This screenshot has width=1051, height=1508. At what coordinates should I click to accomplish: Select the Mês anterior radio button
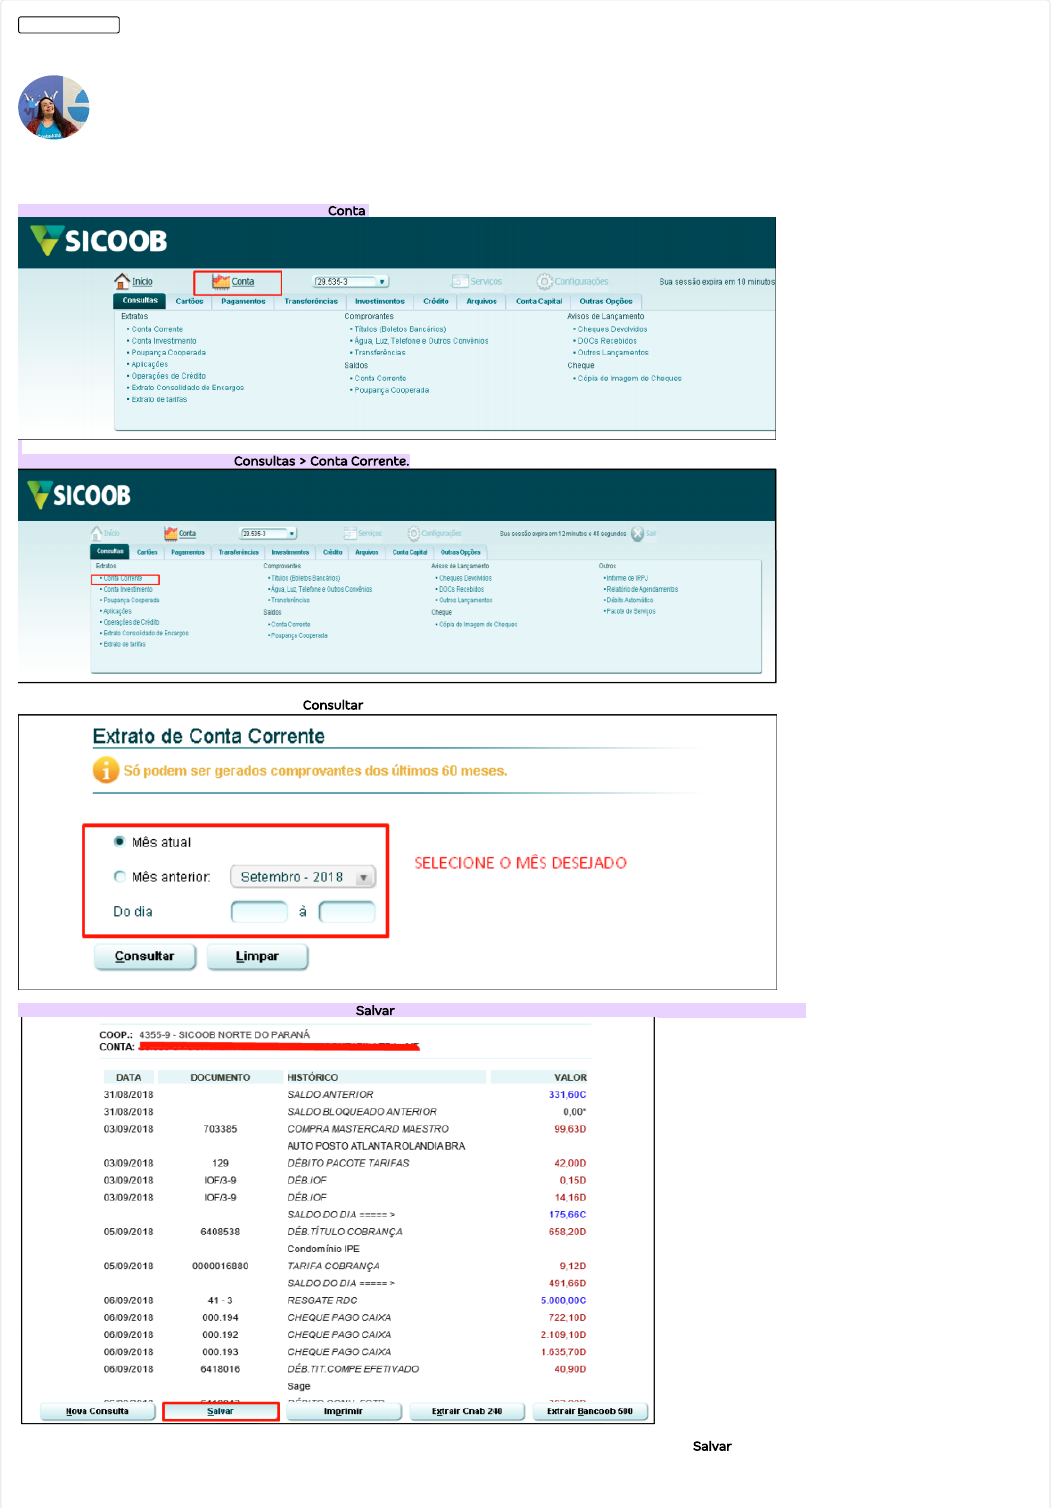pos(120,877)
